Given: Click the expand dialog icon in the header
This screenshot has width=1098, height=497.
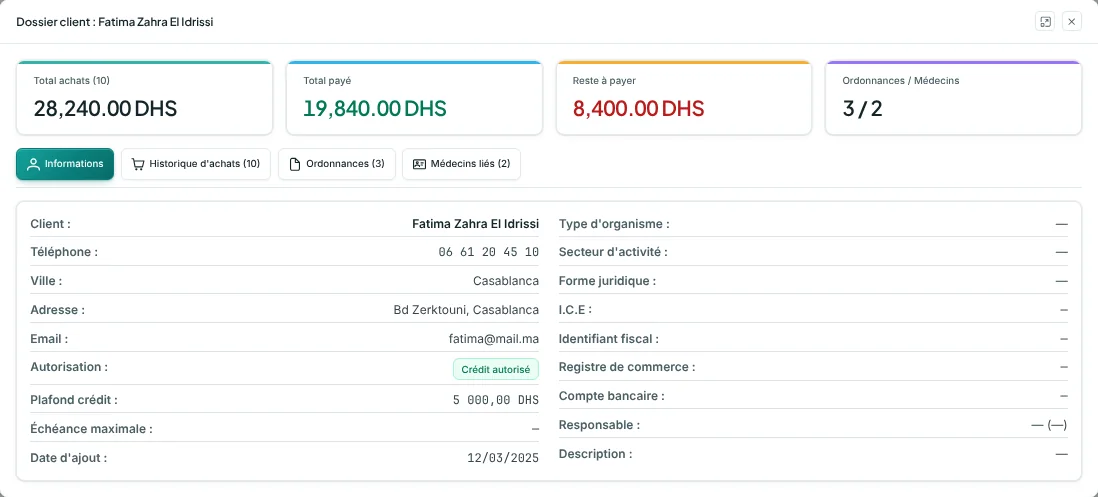Looking at the screenshot, I should point(1045,22).
